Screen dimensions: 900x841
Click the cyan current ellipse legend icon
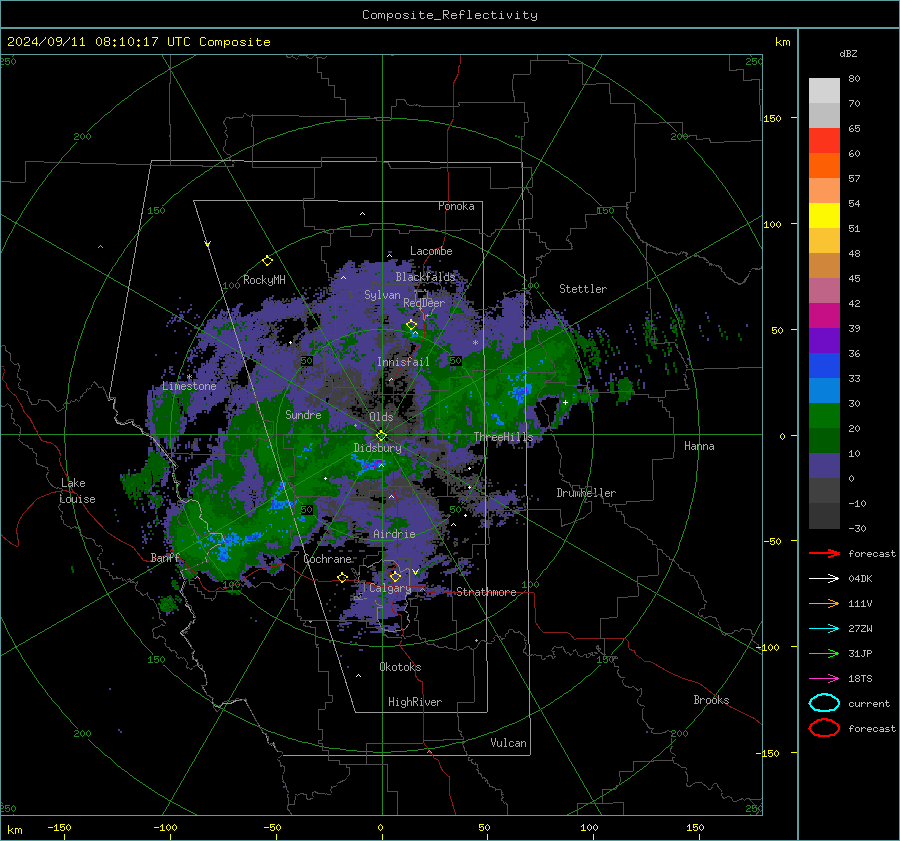(824, 703)
